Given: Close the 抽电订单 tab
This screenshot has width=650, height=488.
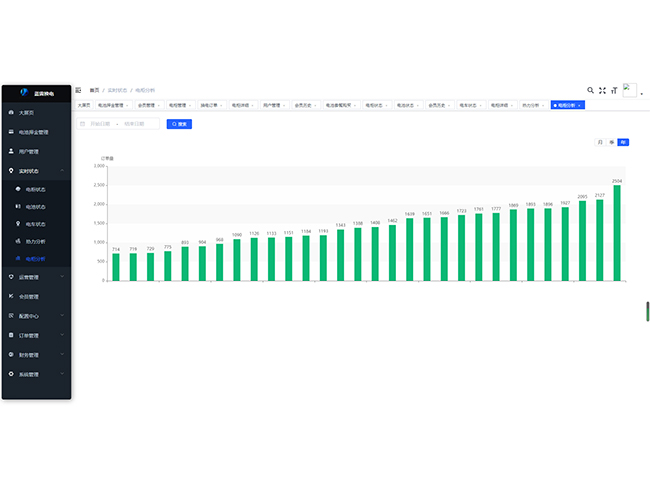Looking at the screenshot, I should pyautogui.click(x=221, y=106).
